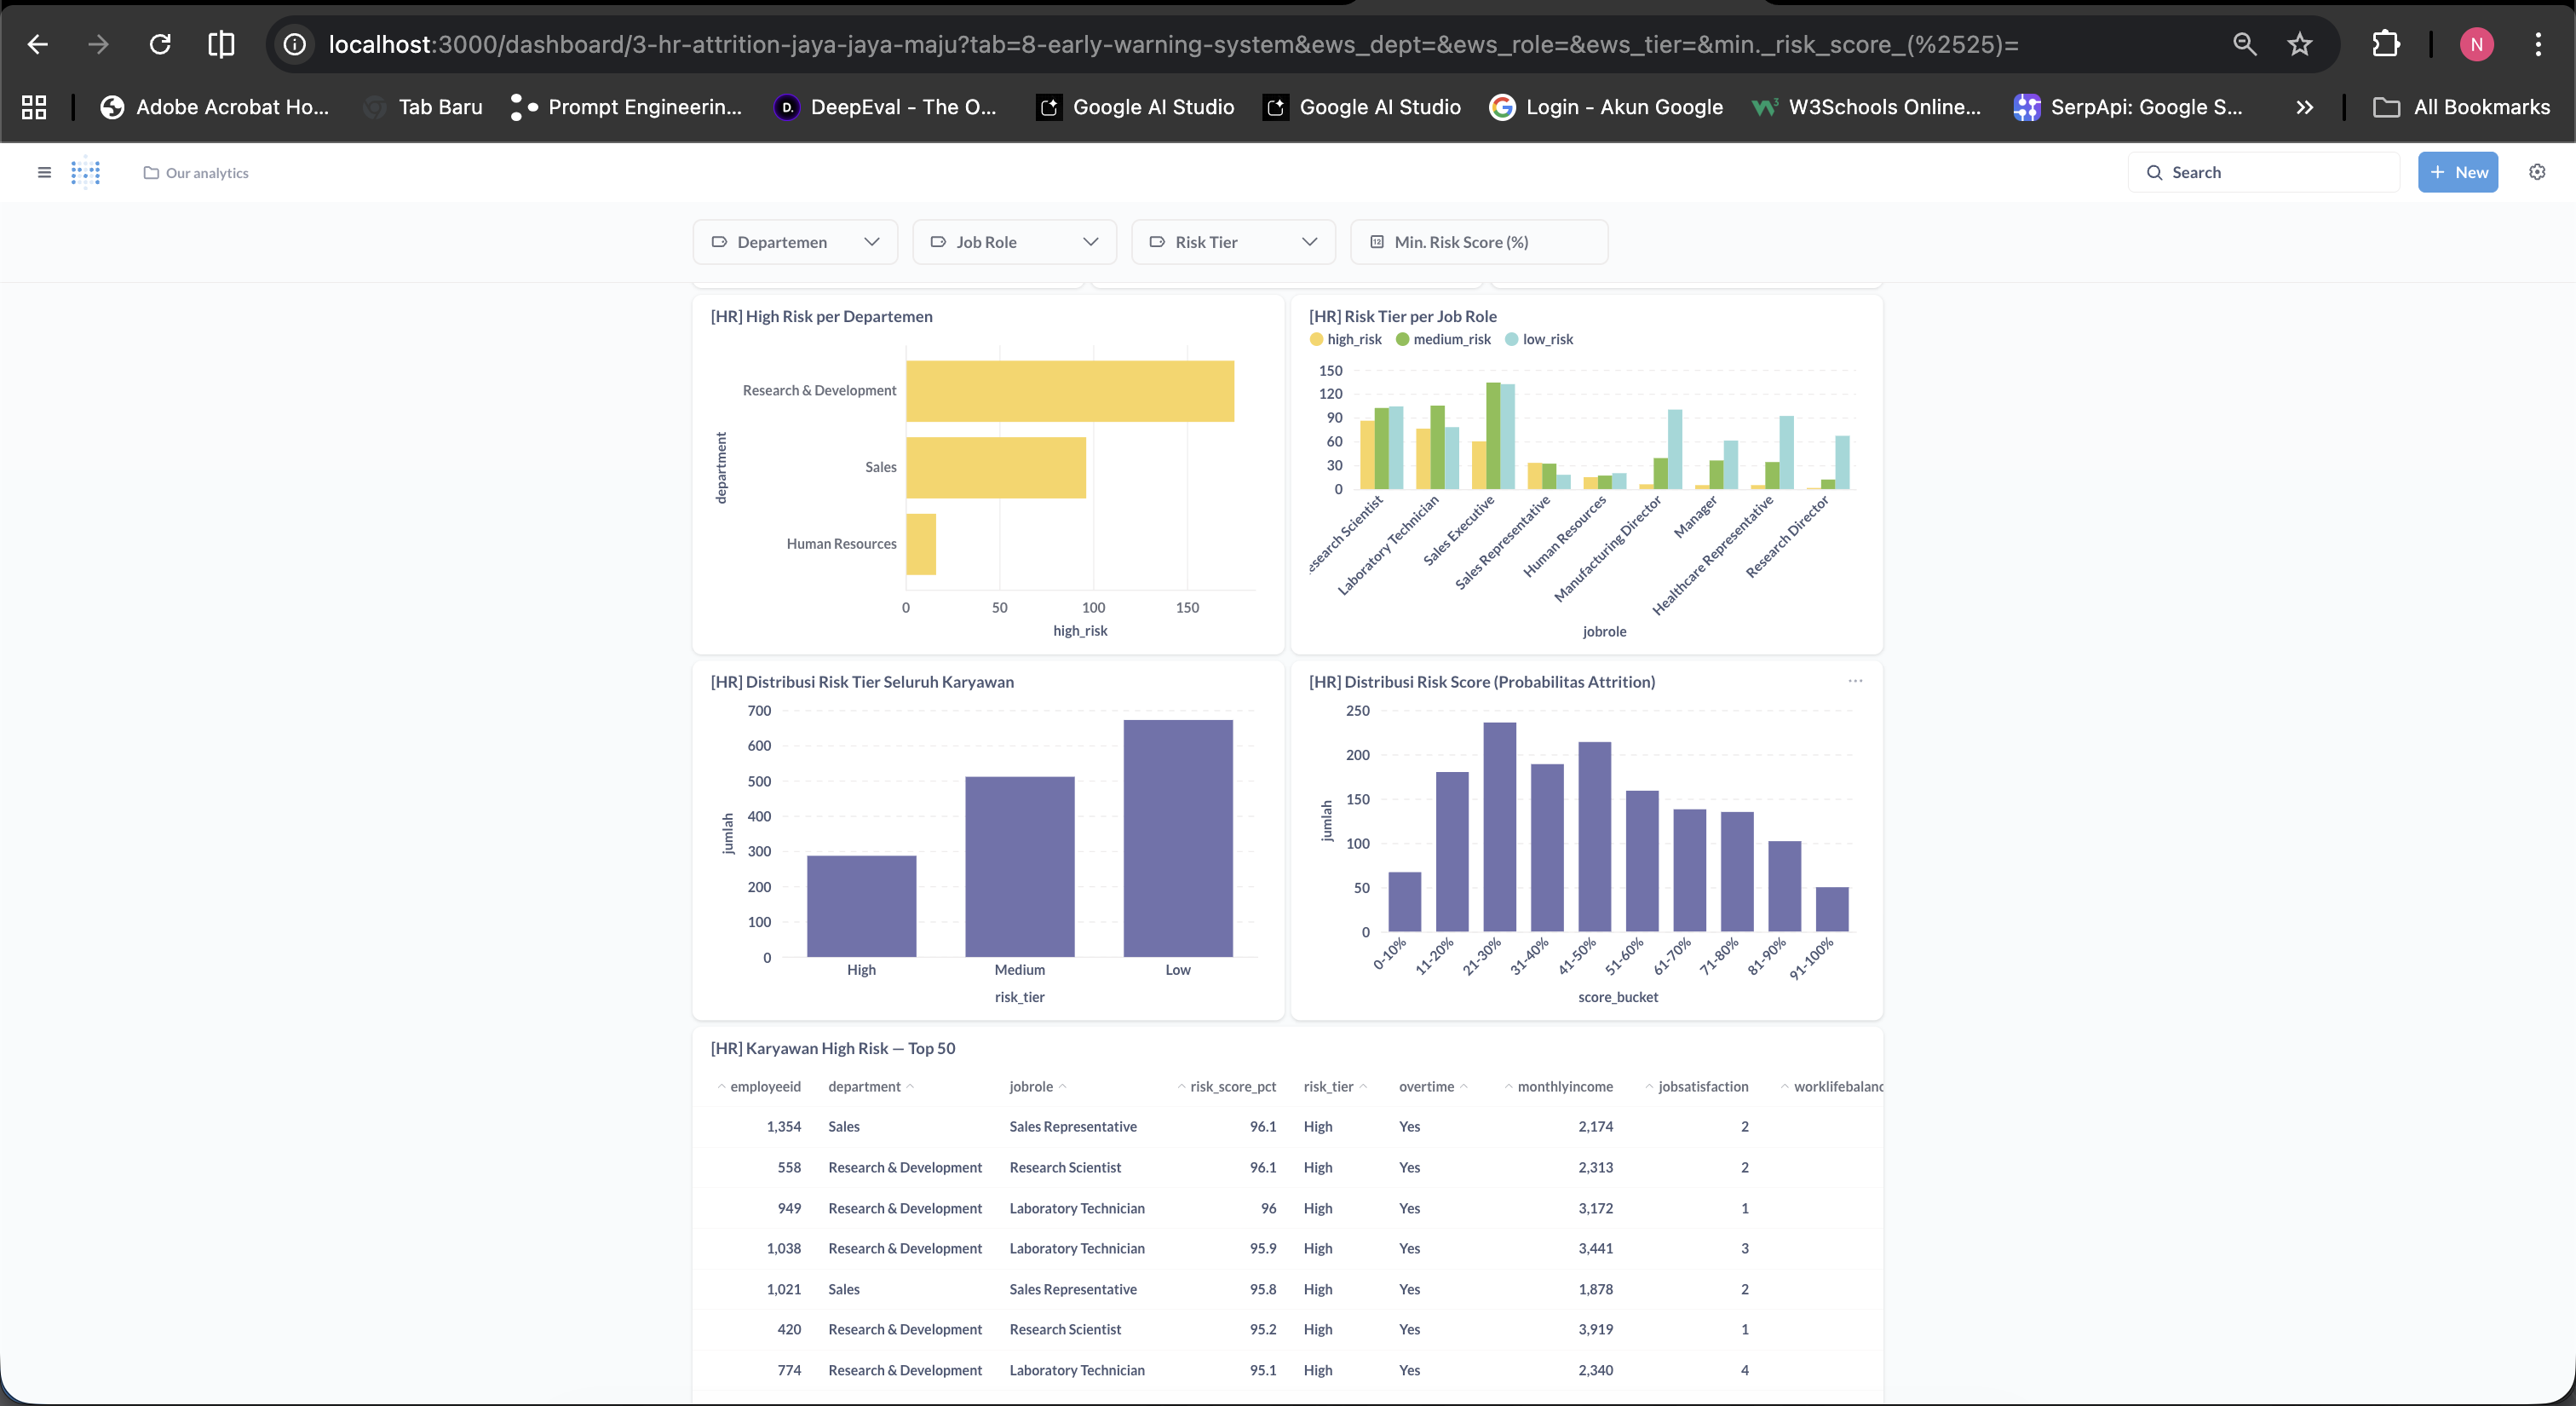Viewport: 2576px width, 1406px height.
Task: Open Tab Baru bookmark
Action: point(423,107)
